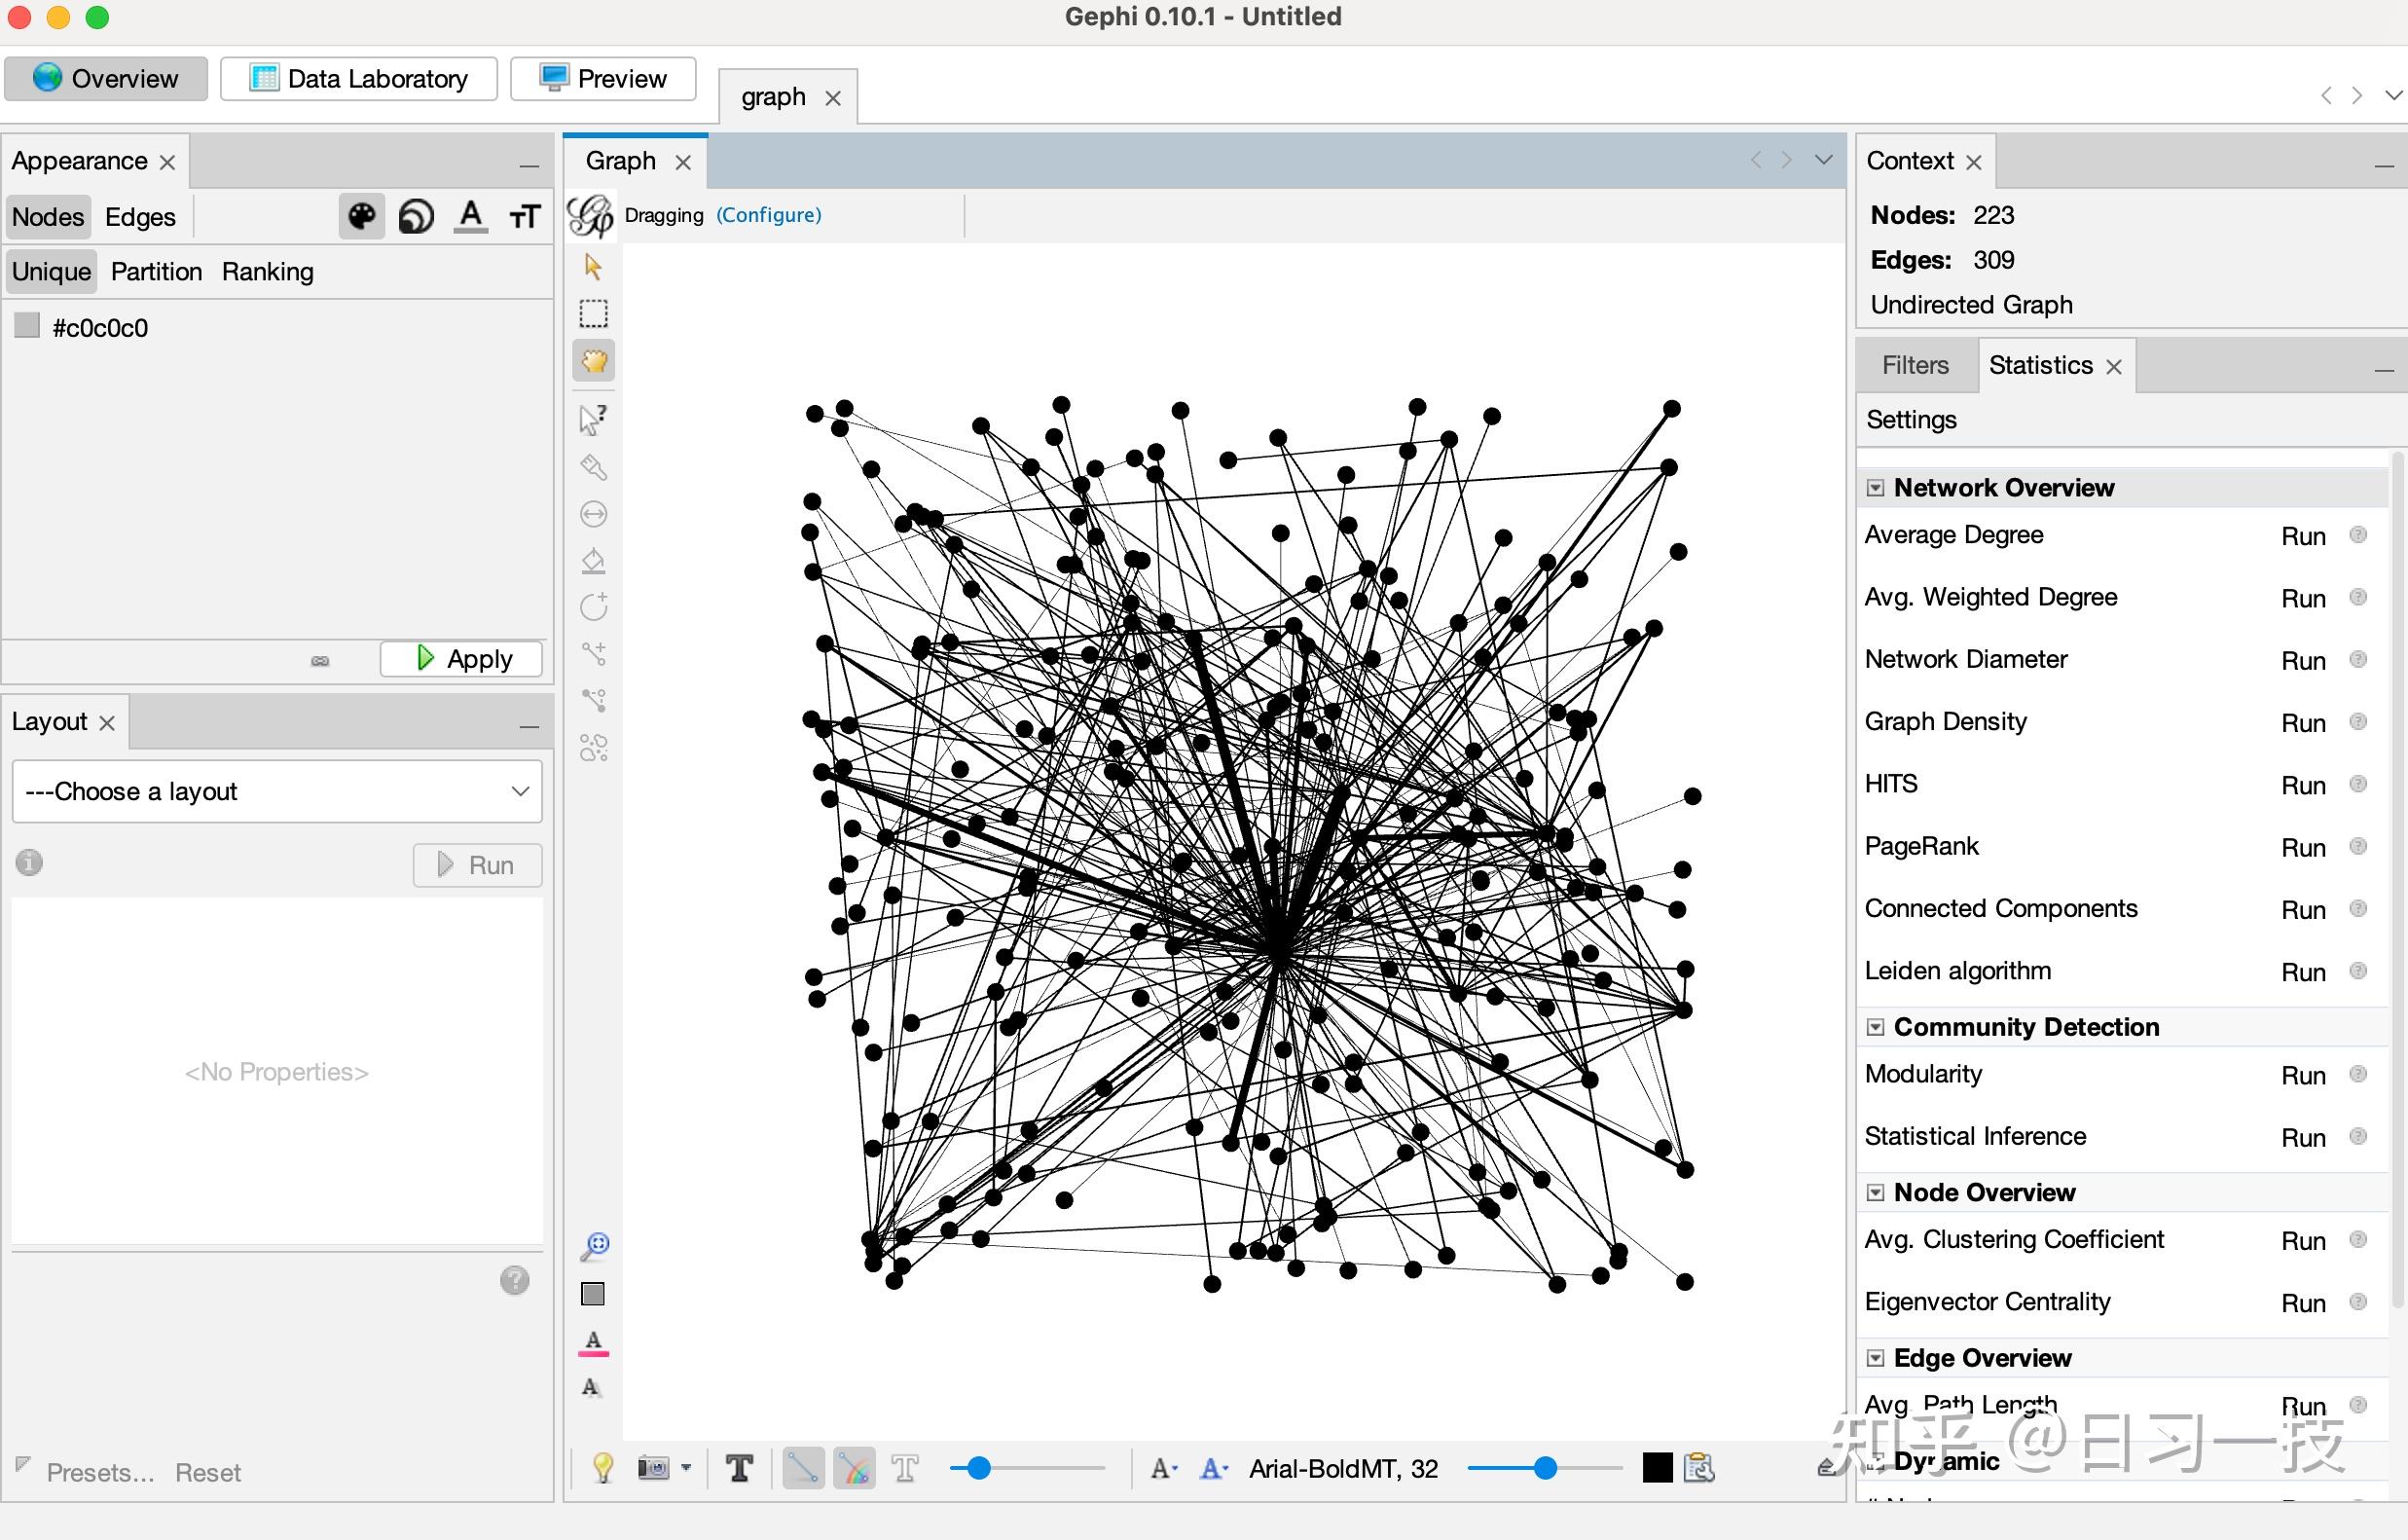Click the #c0c0c0 color swatch
Viewport: 2408px width, 1540px height.
pos(27,326)
